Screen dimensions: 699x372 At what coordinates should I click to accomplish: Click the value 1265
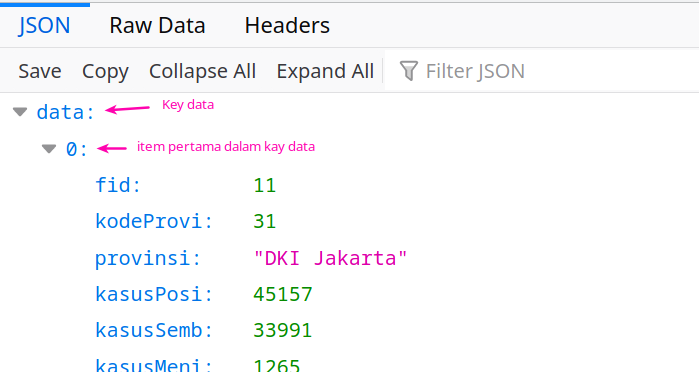(x=277, y=366)
